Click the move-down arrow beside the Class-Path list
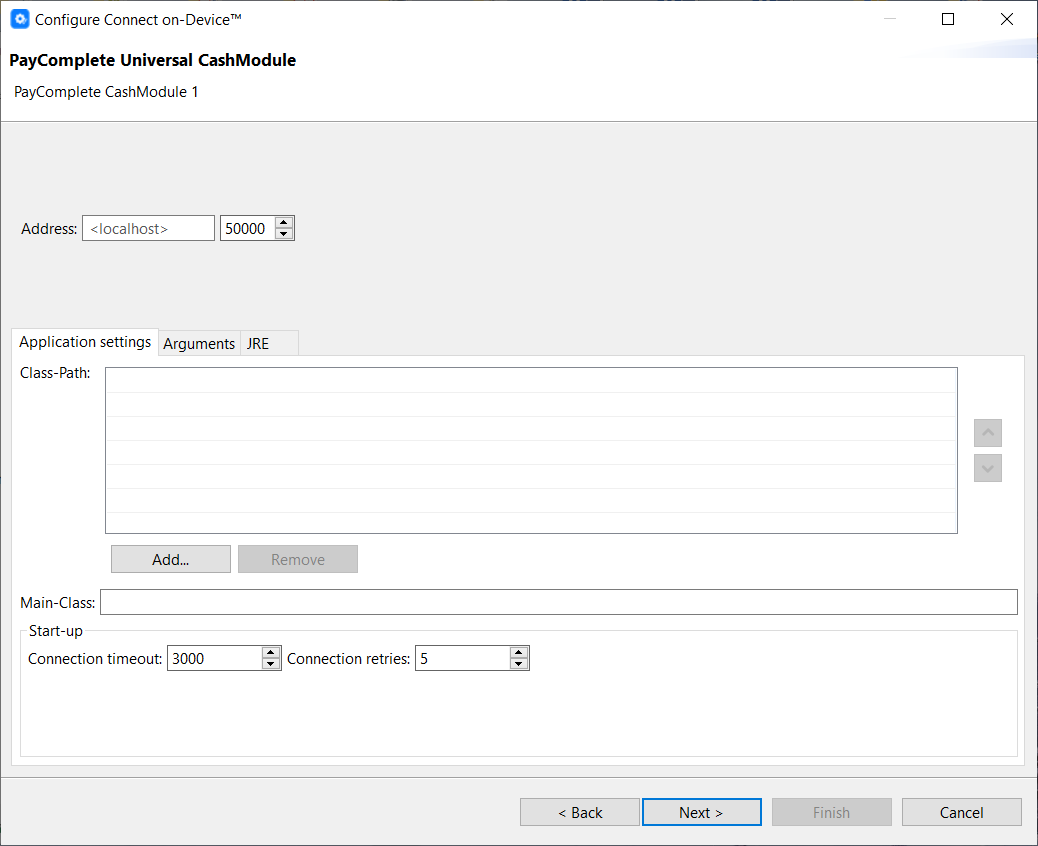Screen dimensions: 1038x846 coord(987,467)
